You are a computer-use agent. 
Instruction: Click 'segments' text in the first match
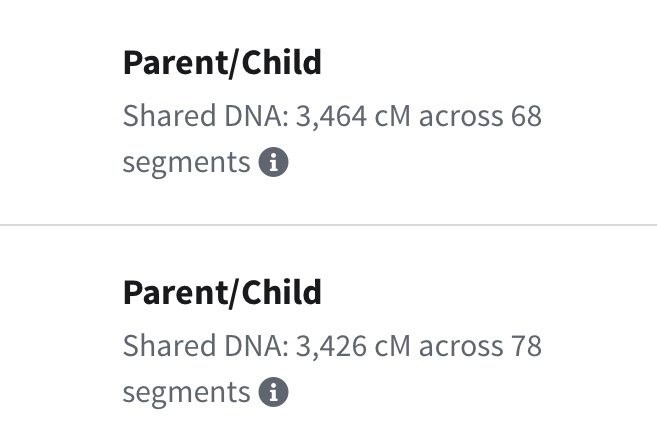(186, 162)
